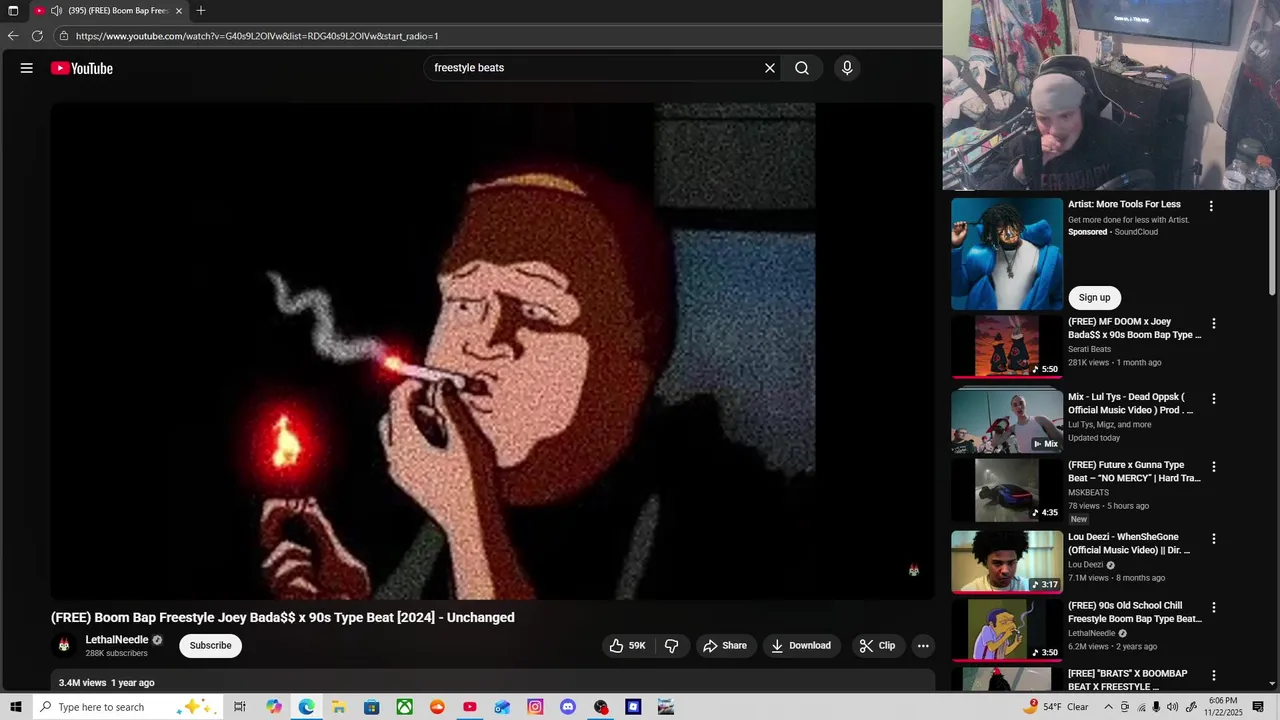The image size is (1280, 720).
Task: Open options for 90s Old School Chill video
Action: 1214,607
